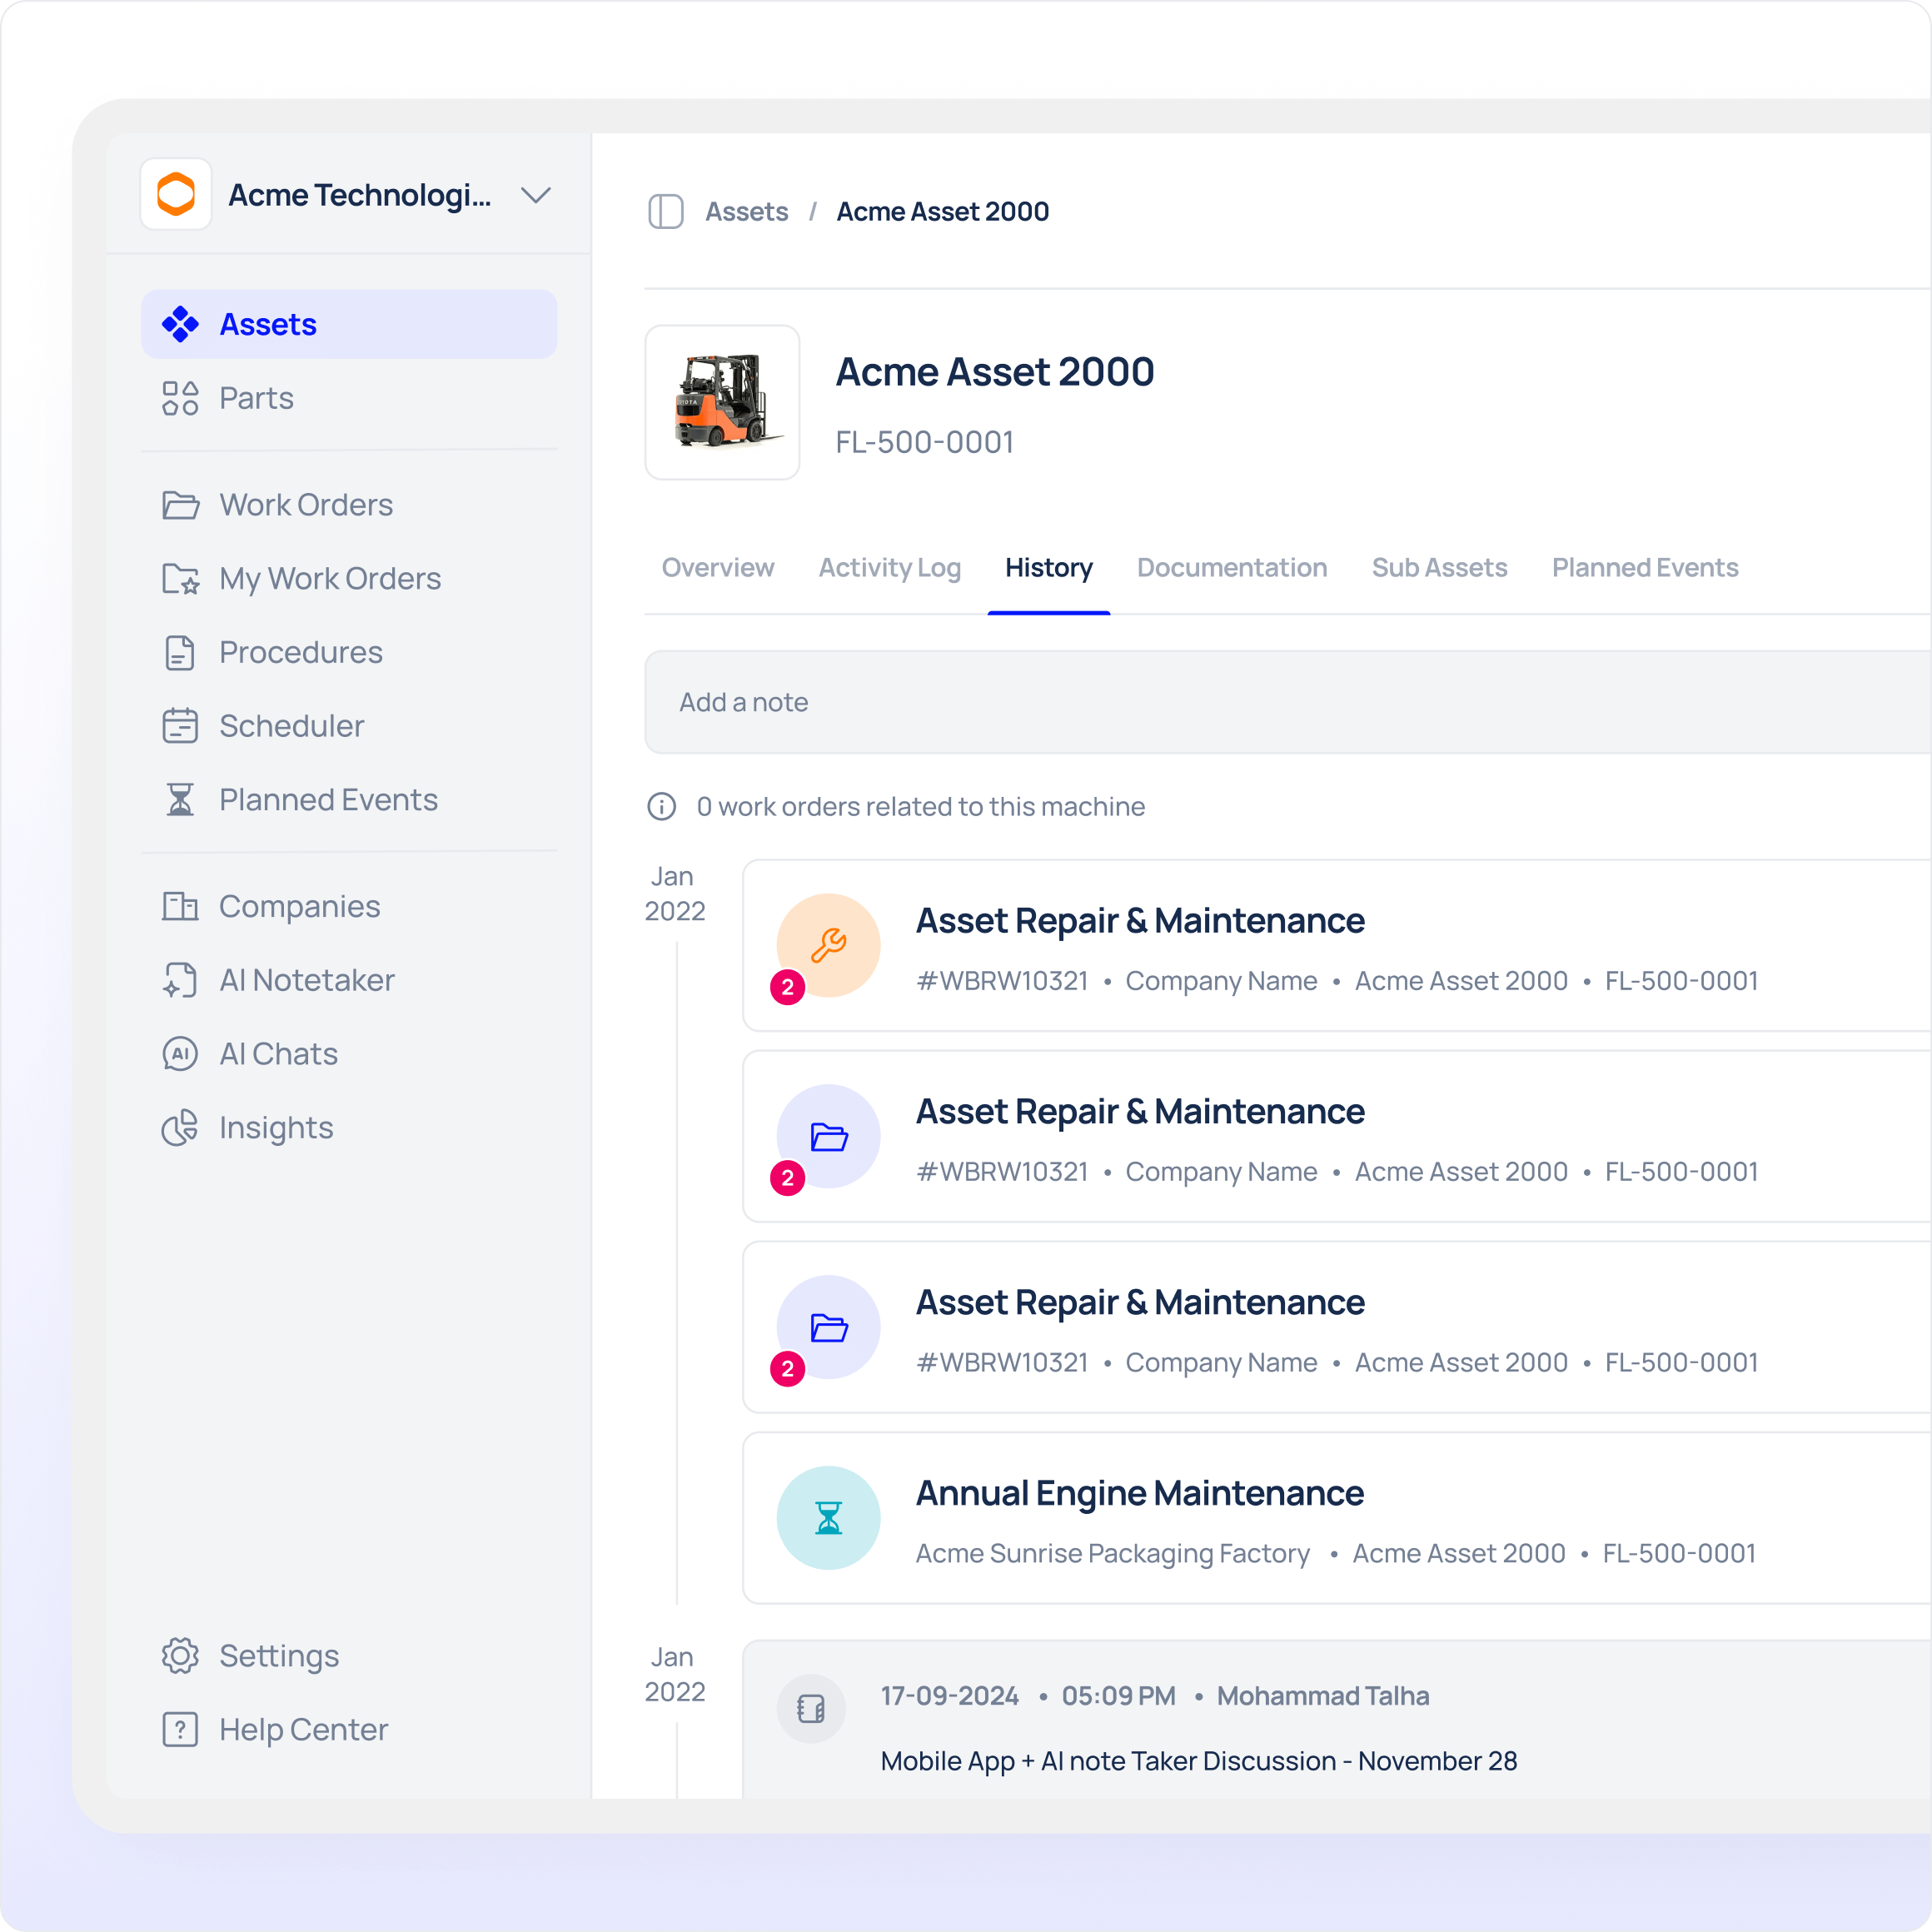Click the teal hourglass event icon
The height and width of the screenshot is (1932, 1932).
(828, 1518)
